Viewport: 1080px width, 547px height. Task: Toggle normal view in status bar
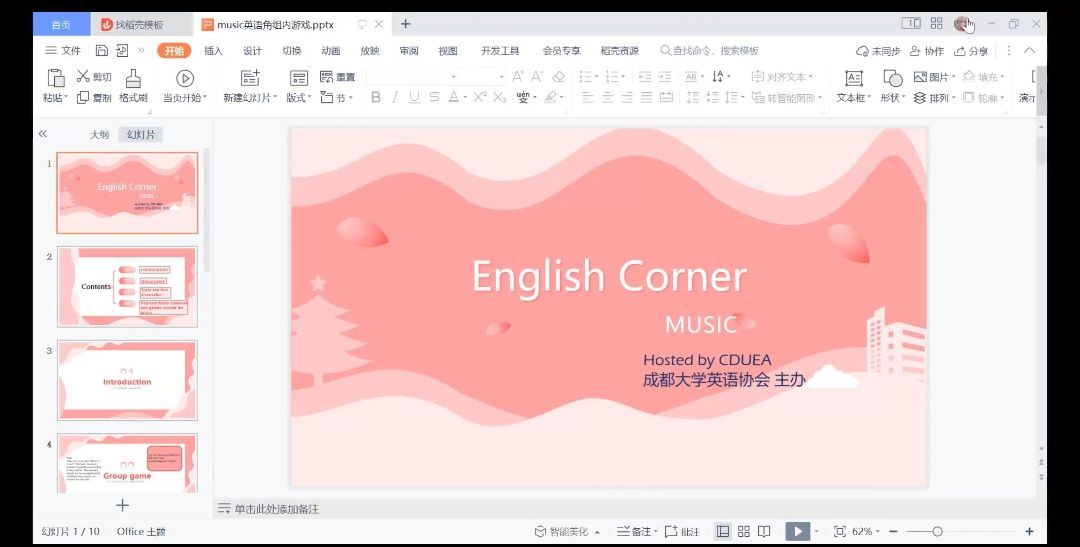[x=722, y=532]
